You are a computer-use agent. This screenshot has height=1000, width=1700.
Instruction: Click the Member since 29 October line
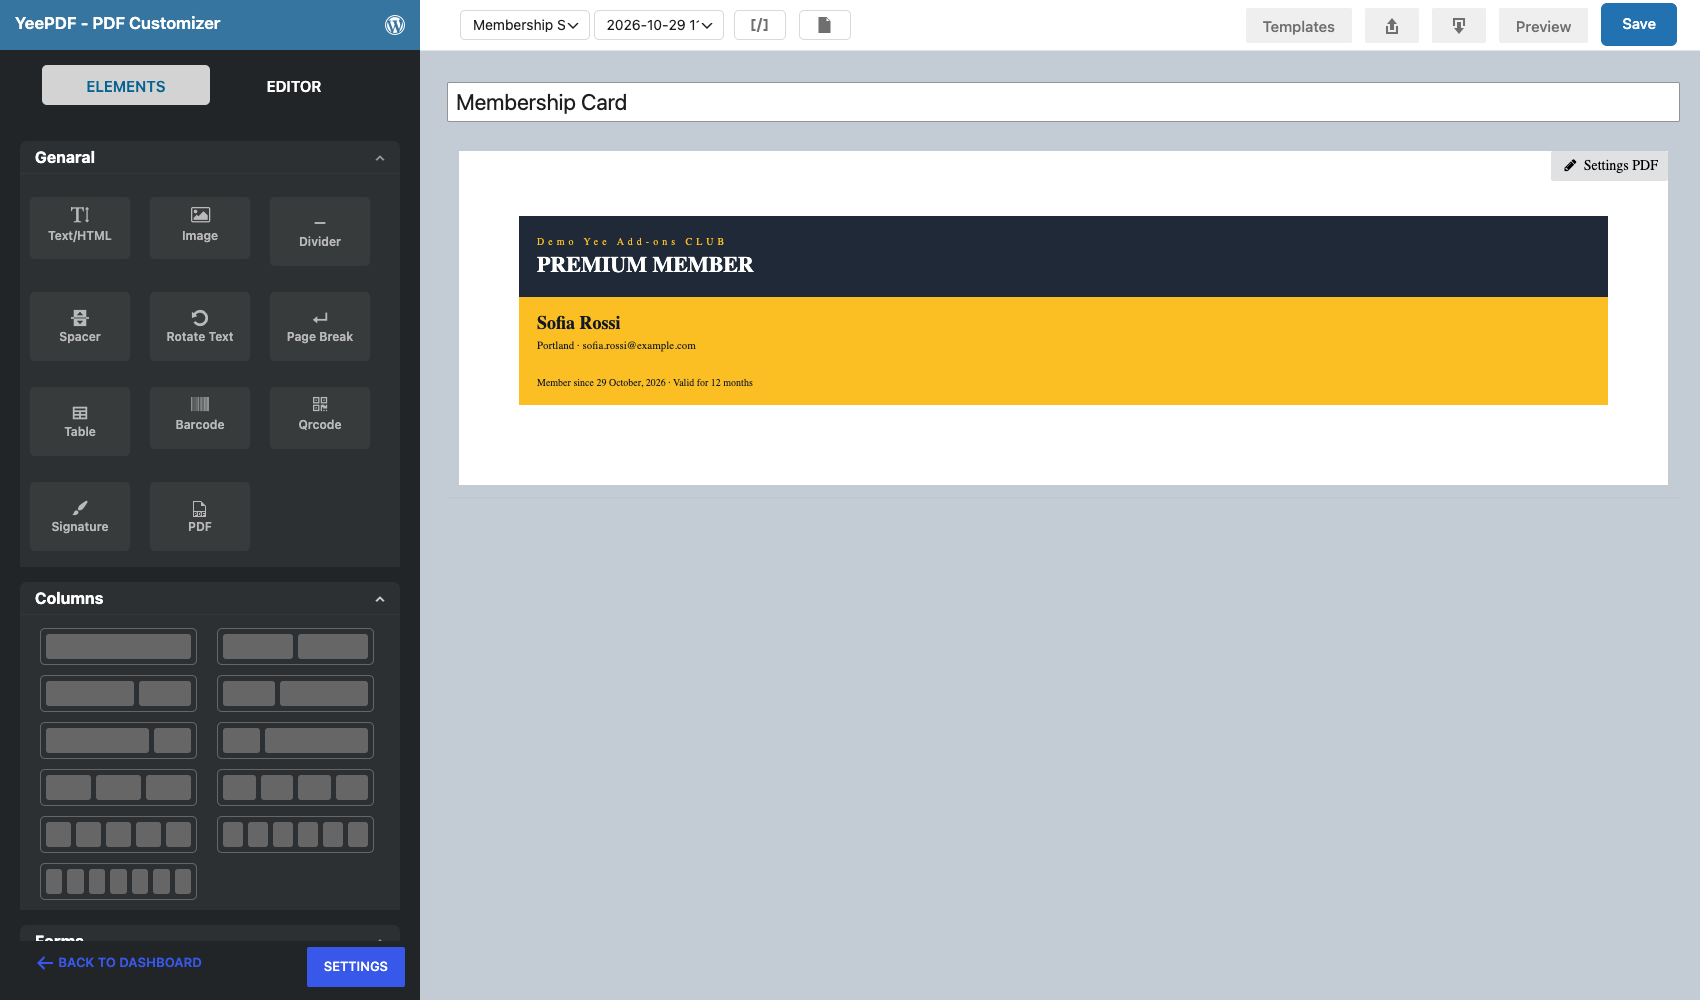[x=645, y=383]
